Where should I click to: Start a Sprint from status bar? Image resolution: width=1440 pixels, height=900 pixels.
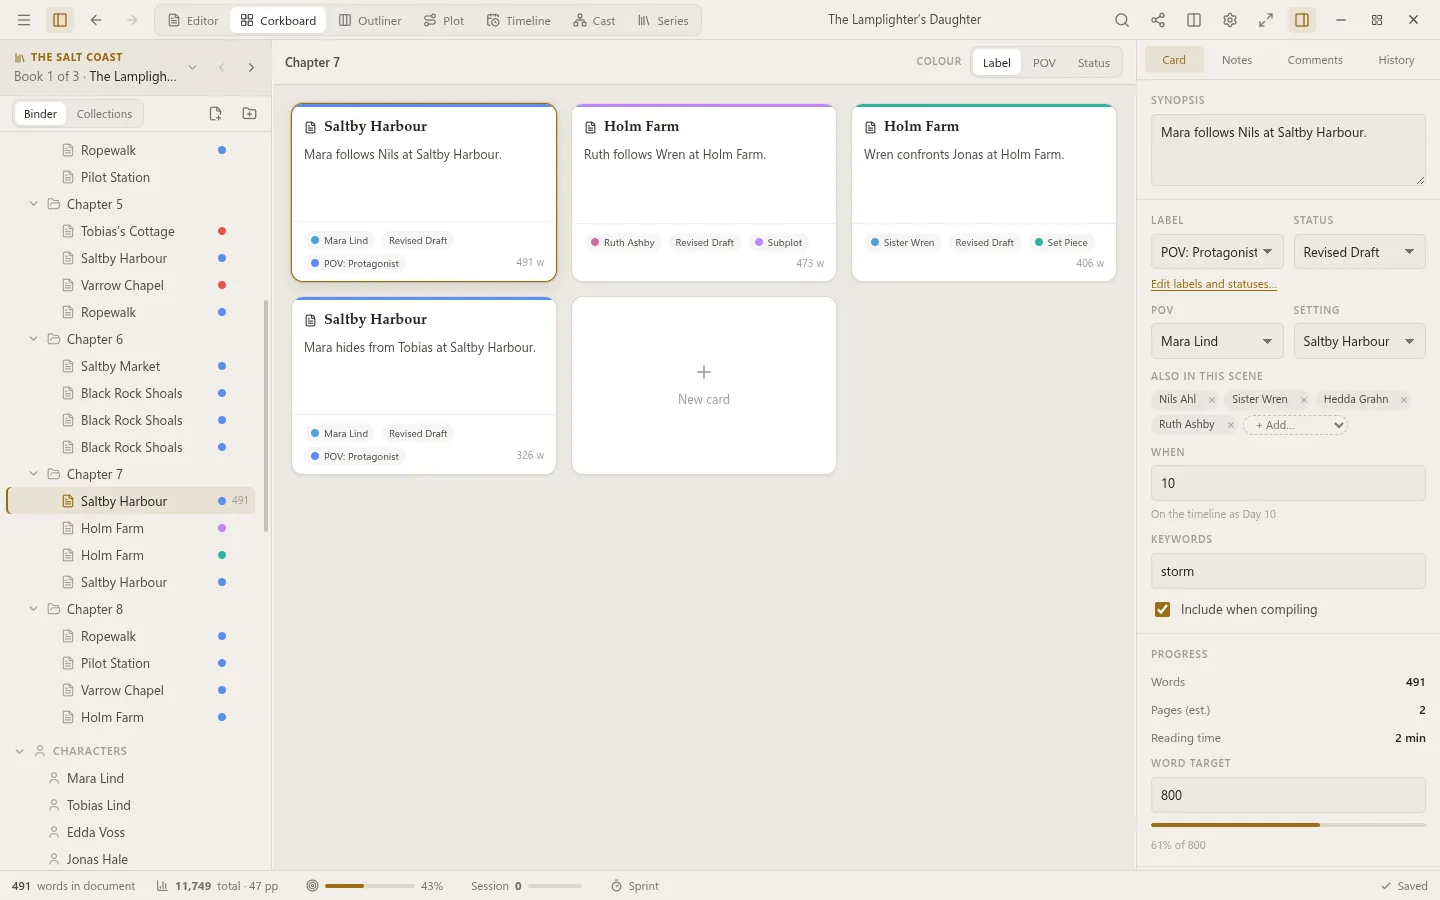(635, 886)
